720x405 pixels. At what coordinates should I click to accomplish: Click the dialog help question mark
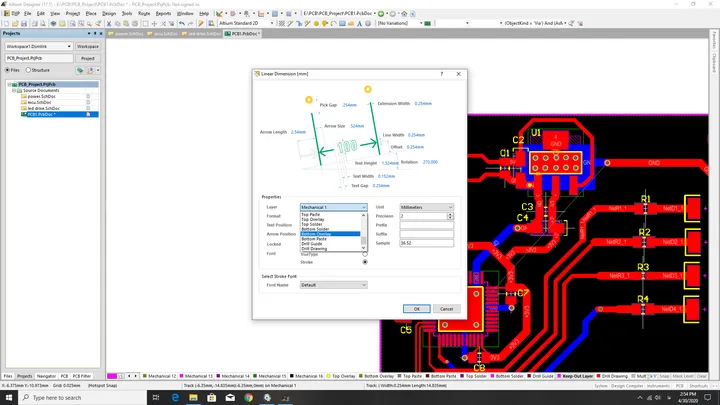[x=442, y=74]
